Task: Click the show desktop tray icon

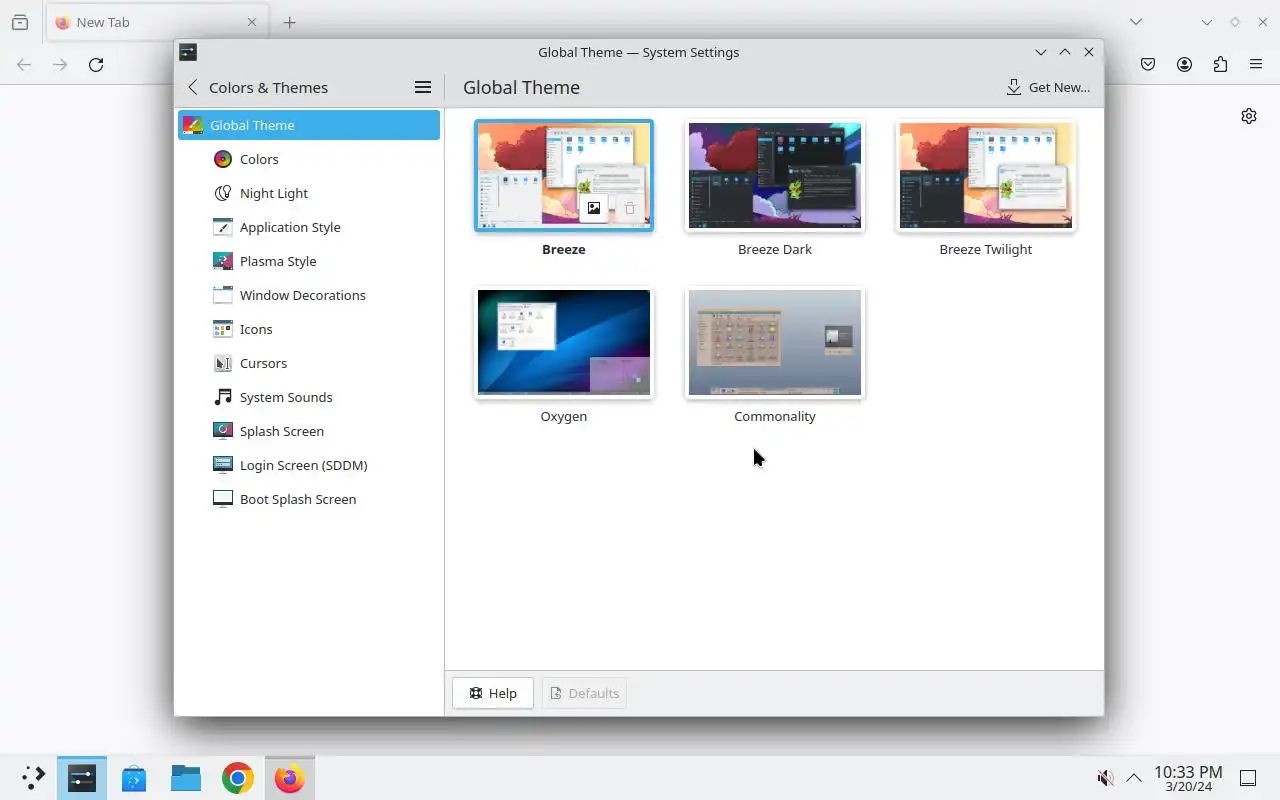Action: coord(1248,778)
